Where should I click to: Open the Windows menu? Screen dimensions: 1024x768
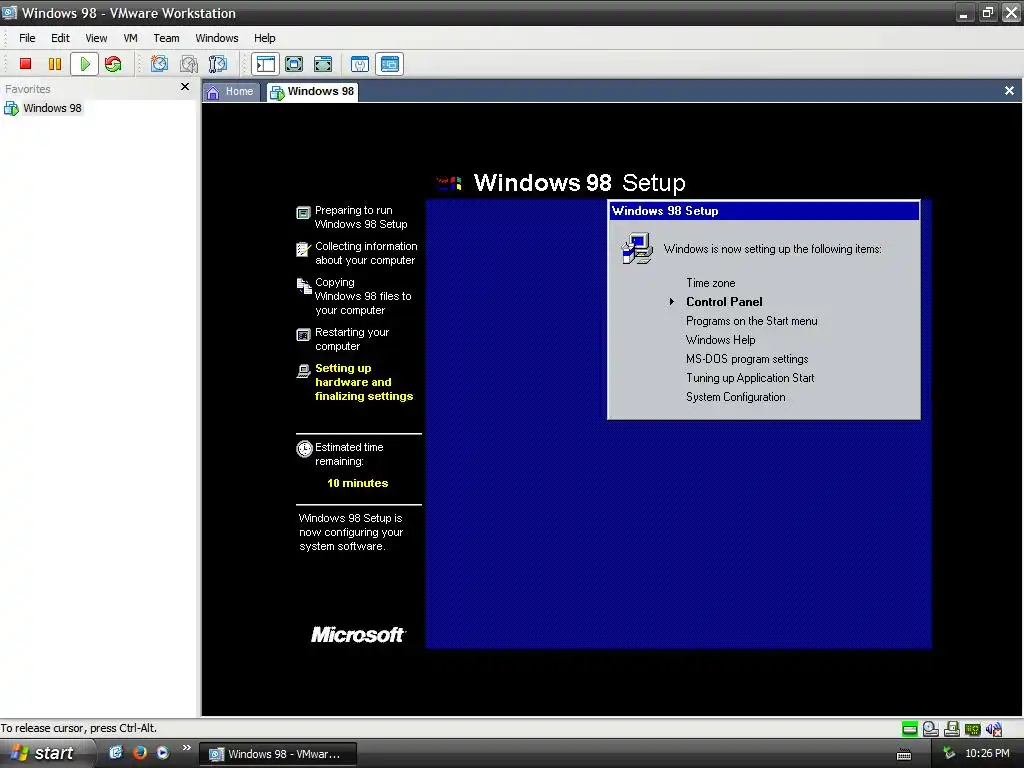(x=217, y=38)
